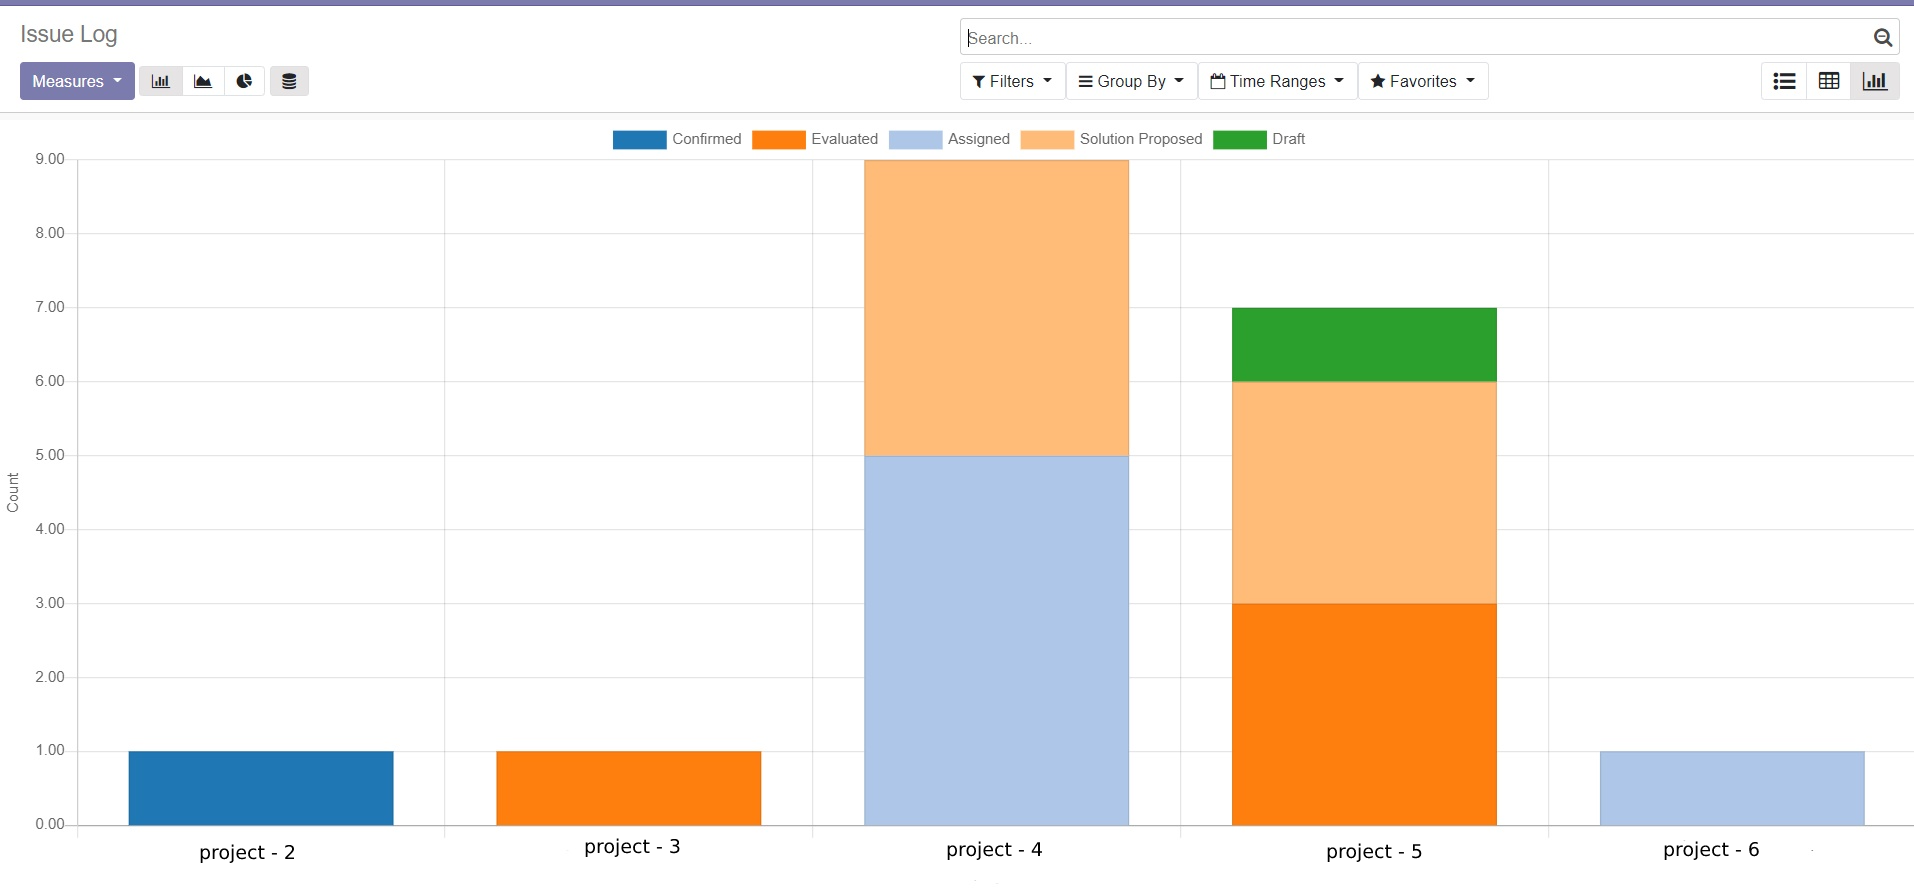
Task: Open the Group By dropdown
Action: 1131,81
